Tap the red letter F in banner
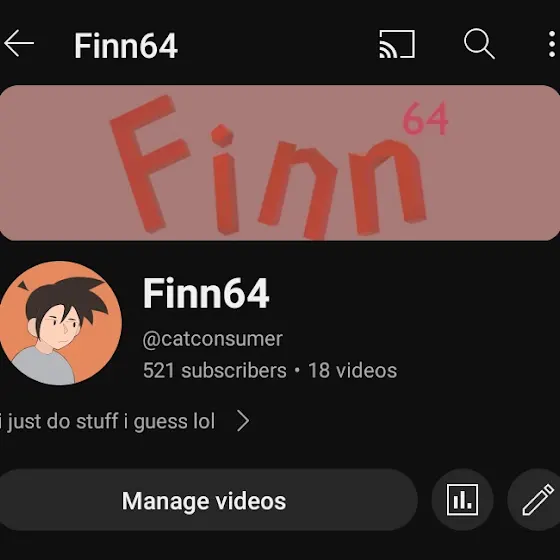The image size is (560, 560). pos(150,164)
